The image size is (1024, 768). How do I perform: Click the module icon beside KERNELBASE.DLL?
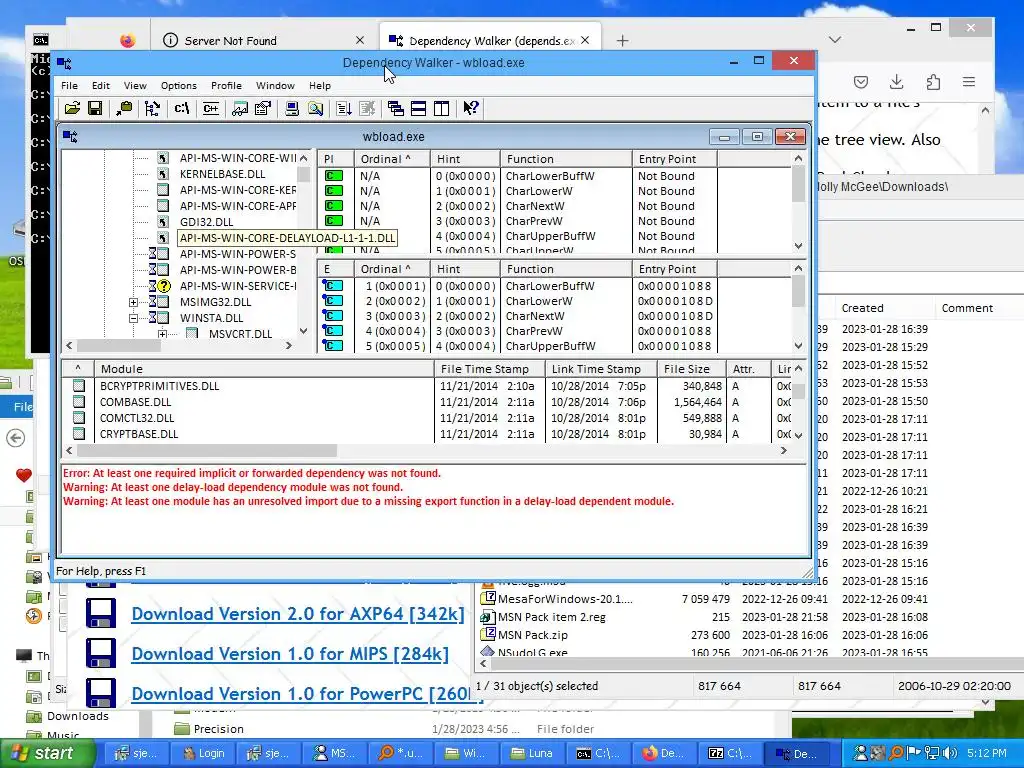click(x=163, y=174)
